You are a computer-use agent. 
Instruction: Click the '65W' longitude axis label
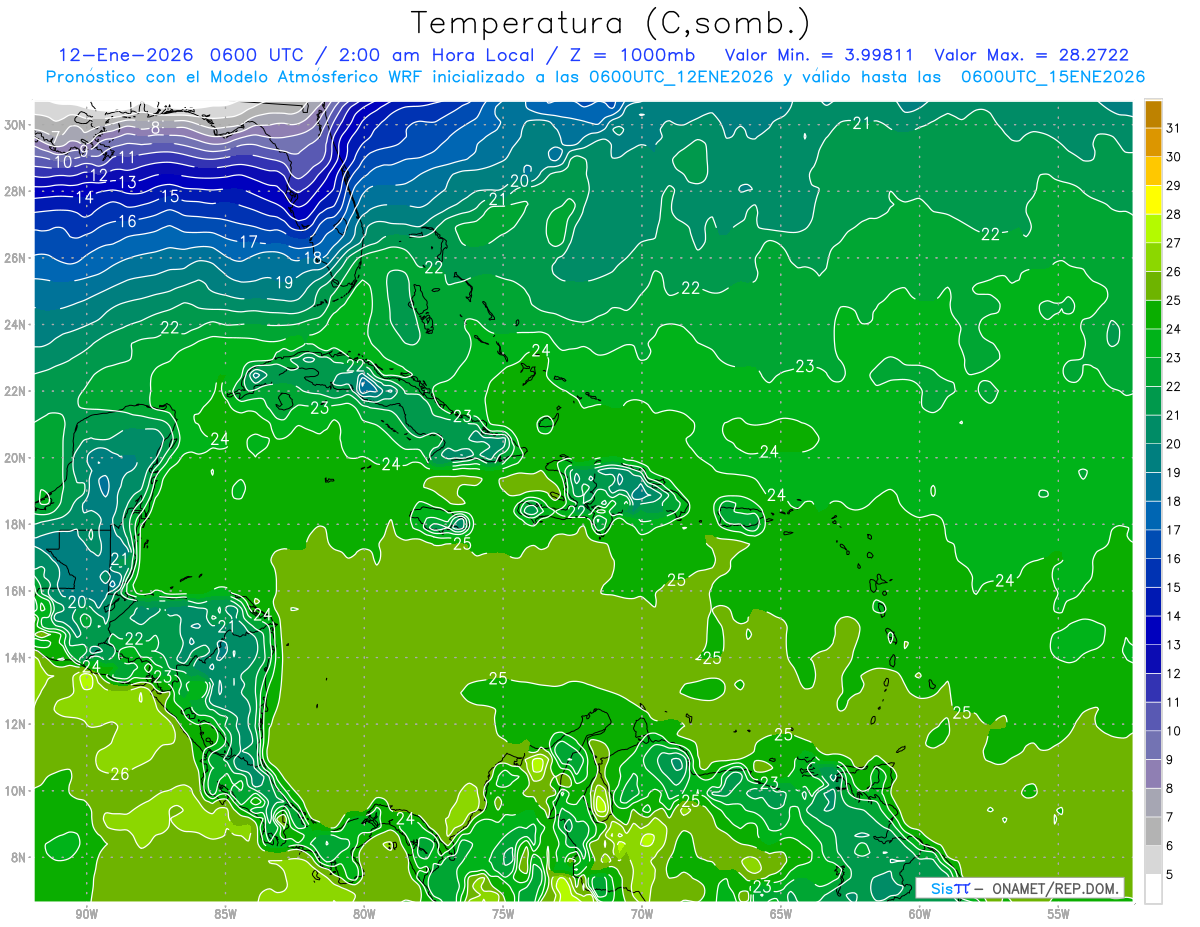pos(781,914)
